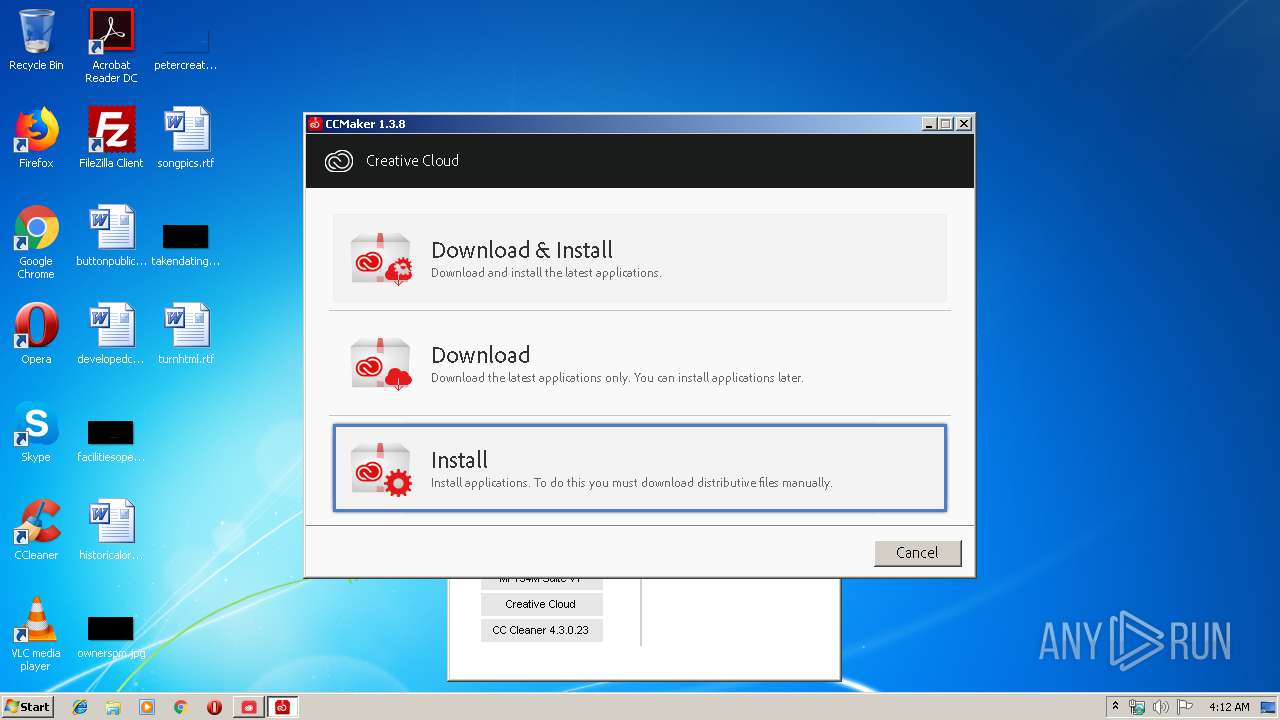Select the developedc document icon
This screenshot has height=720, width=1280.
(x=111, y=334)
